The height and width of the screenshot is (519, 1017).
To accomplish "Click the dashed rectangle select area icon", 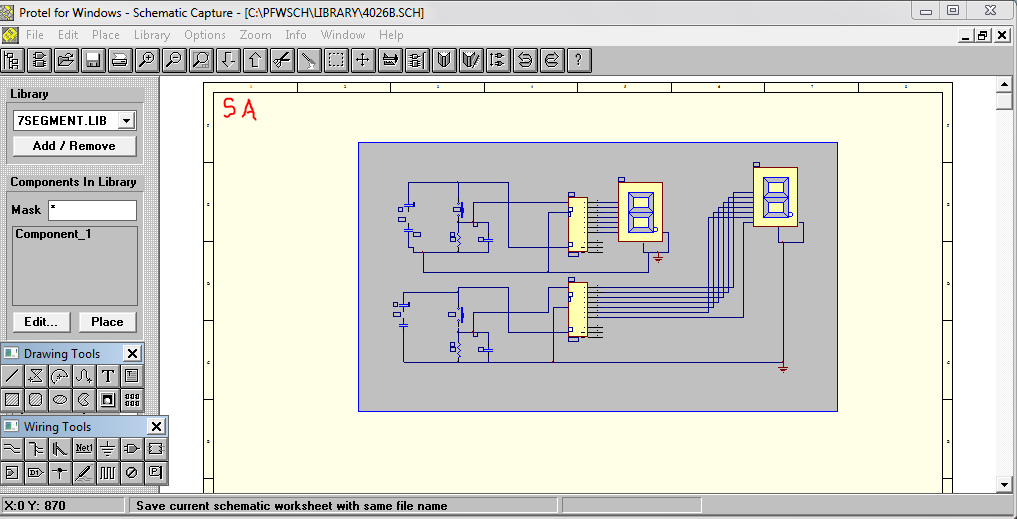I will coord(336,60).
